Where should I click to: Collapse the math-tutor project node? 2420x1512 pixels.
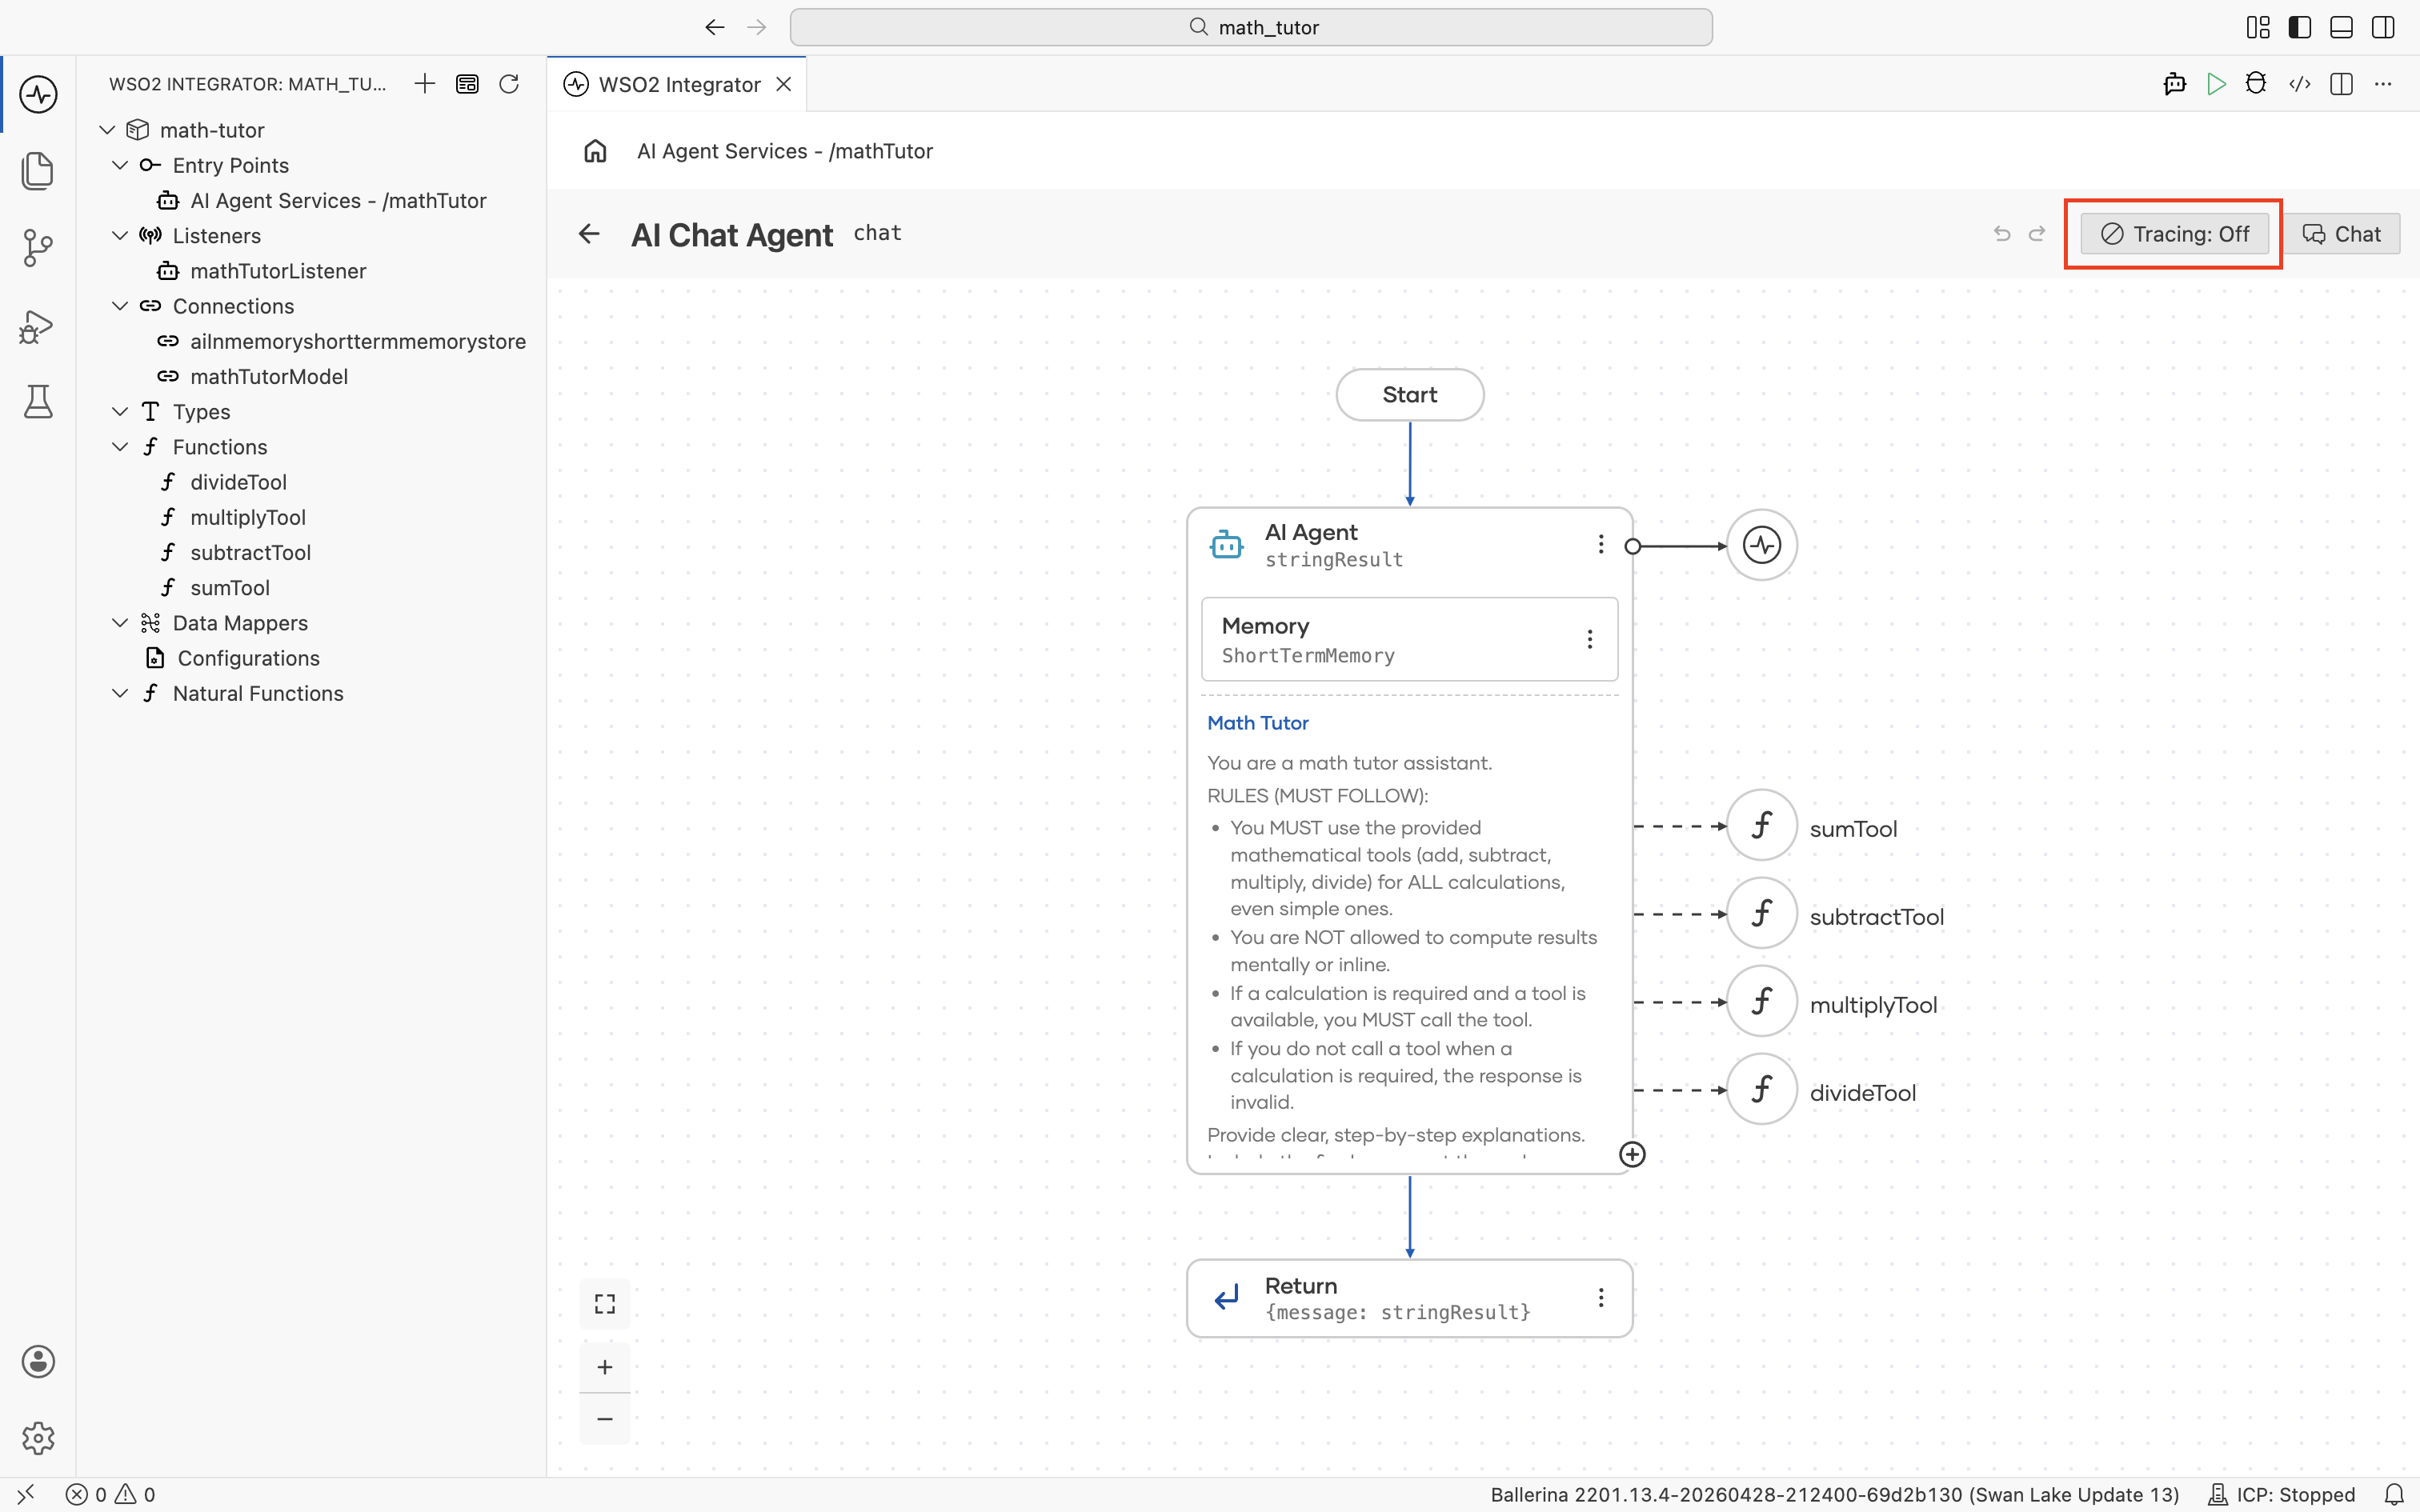[108, 130]
